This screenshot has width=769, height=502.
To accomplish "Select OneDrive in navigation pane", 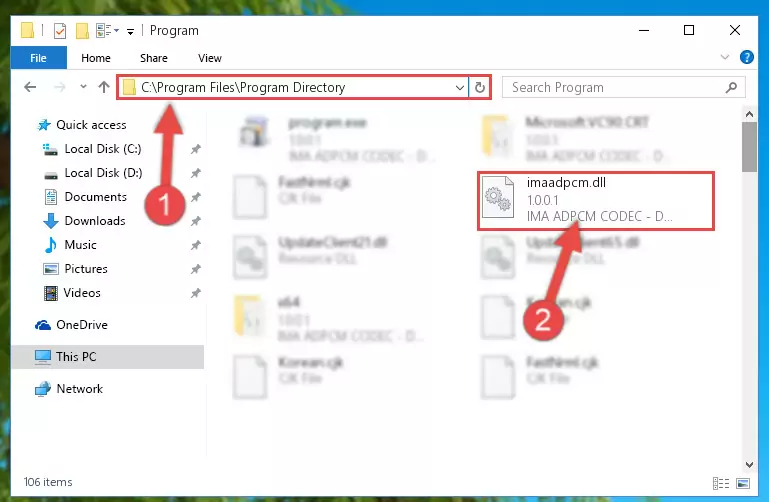I will 81,325.
